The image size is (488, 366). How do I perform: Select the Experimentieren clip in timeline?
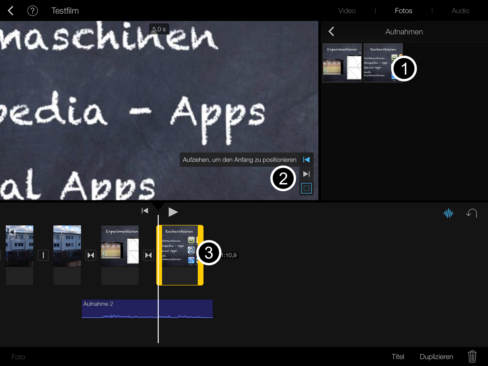(x=120, y=255)
